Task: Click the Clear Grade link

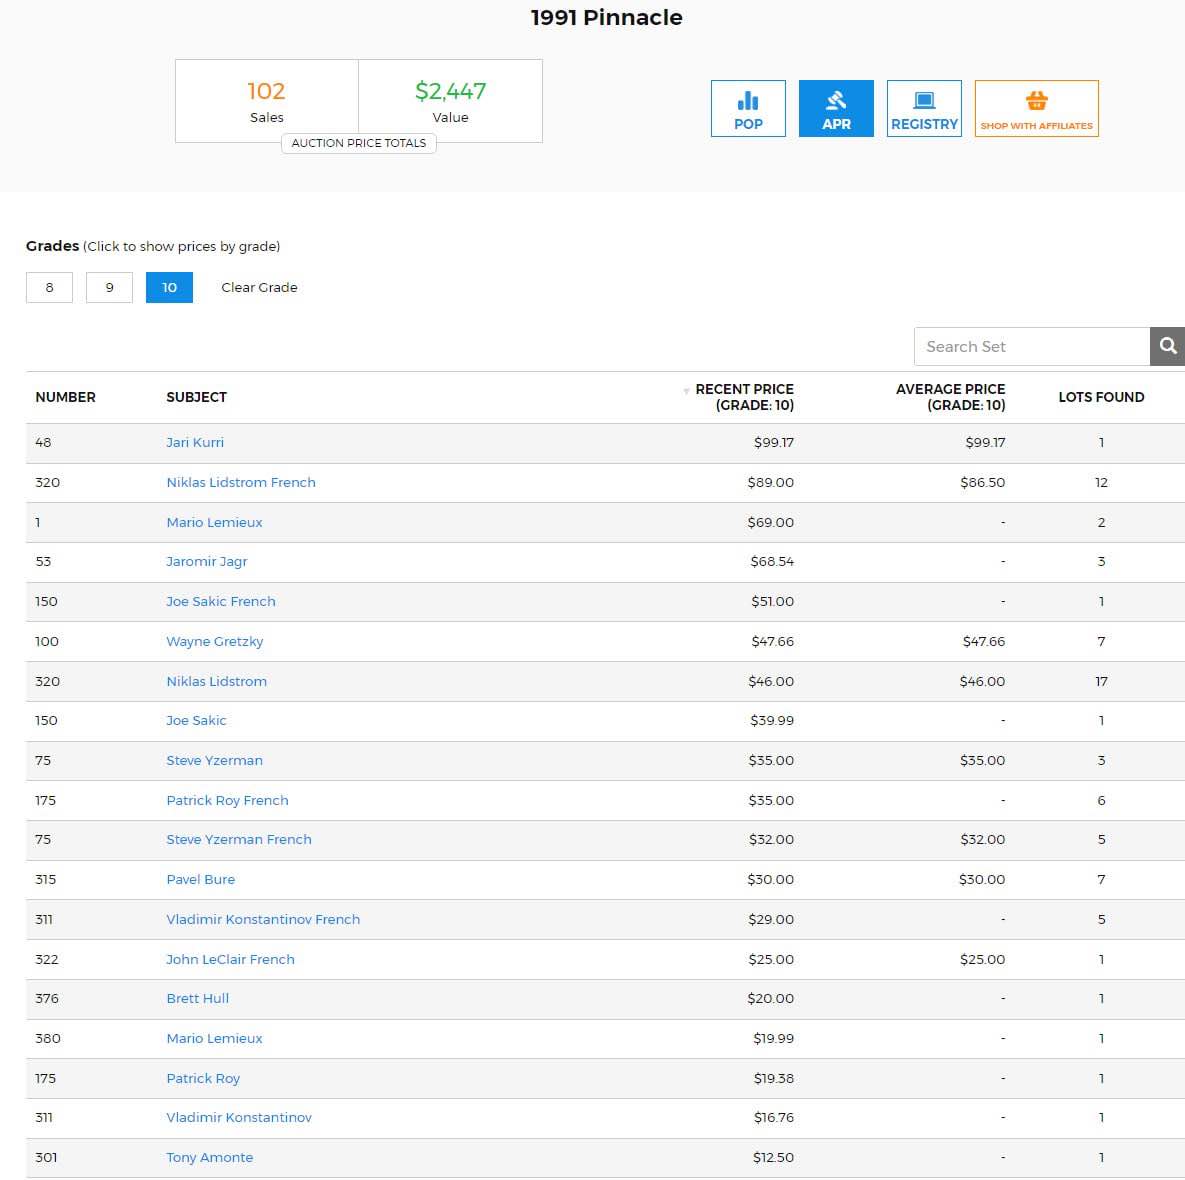Action: click(259, 287)
